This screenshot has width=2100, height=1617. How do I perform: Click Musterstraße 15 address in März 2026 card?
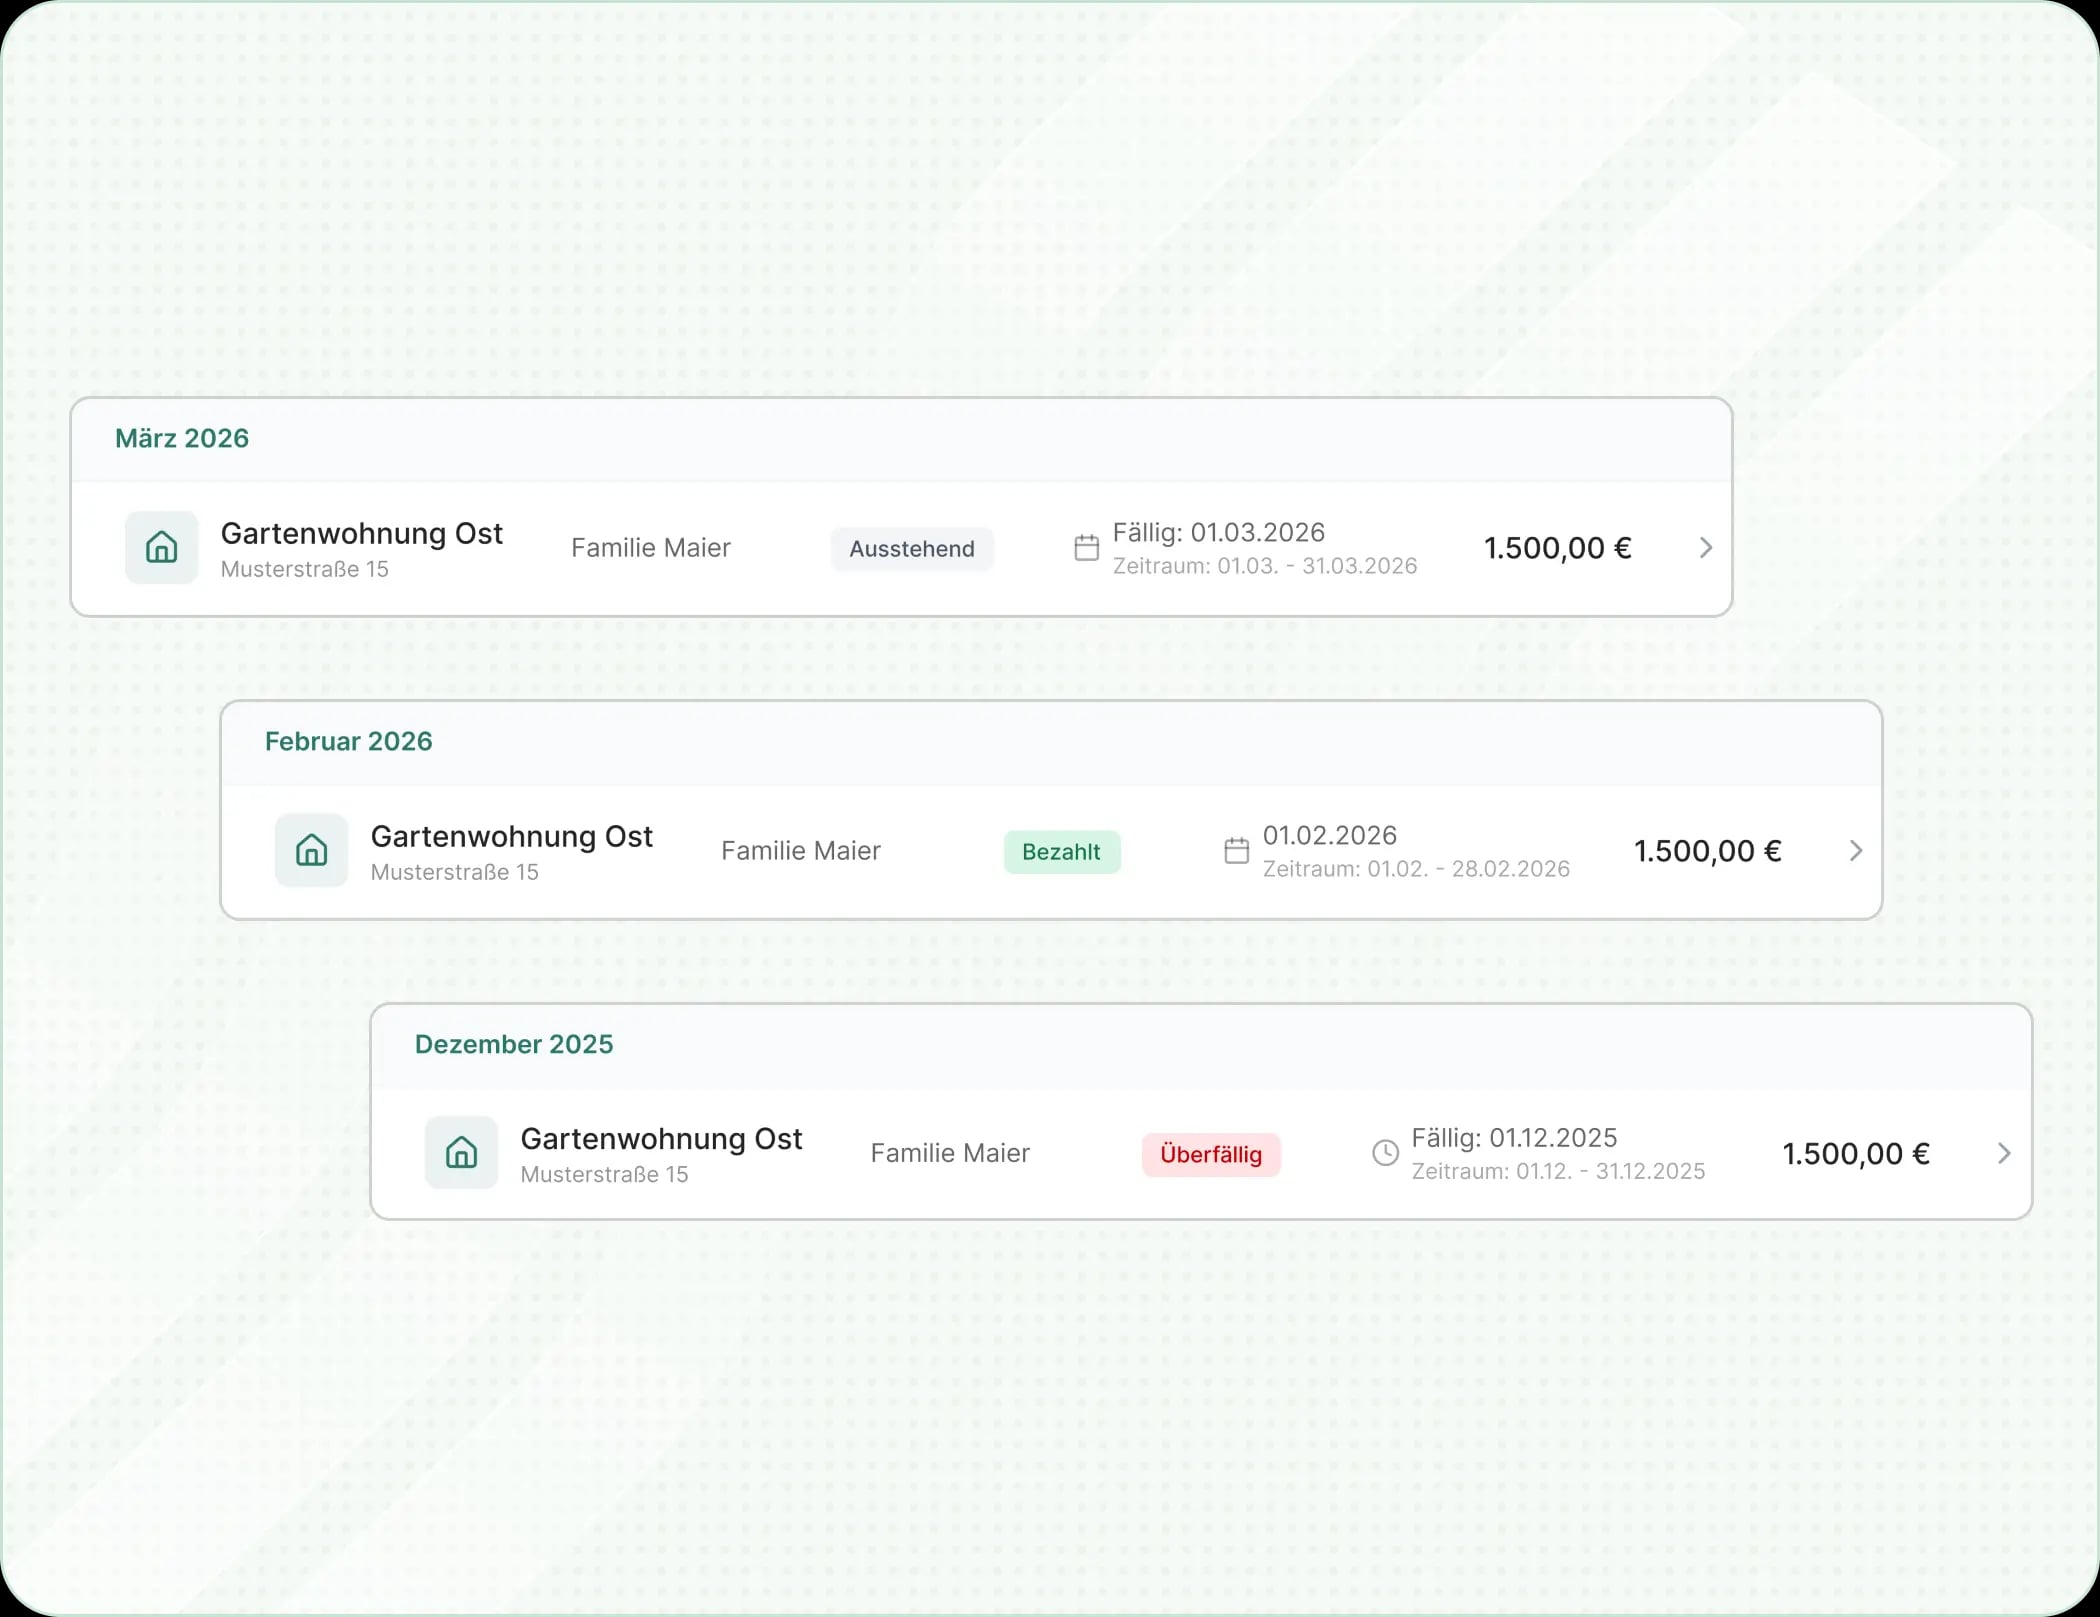click(x=305, y=569)
